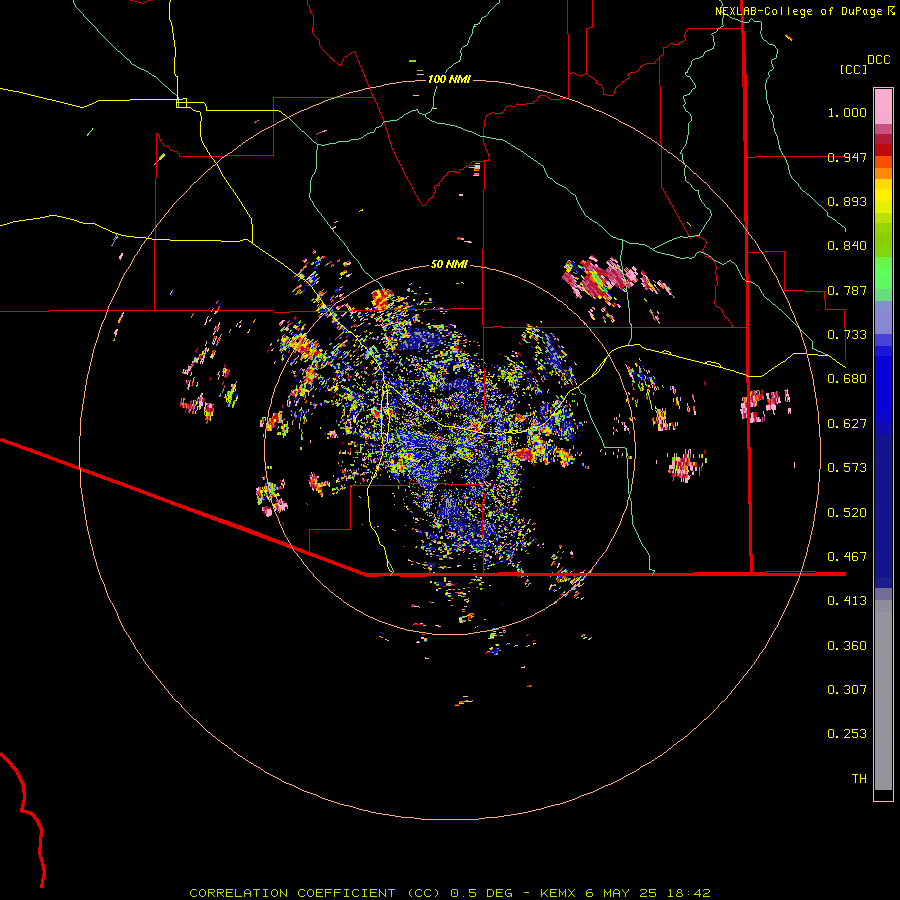Screen dimensions: 900x900
Task: Select the 0.360 legend value
Action: click(847, 646)
